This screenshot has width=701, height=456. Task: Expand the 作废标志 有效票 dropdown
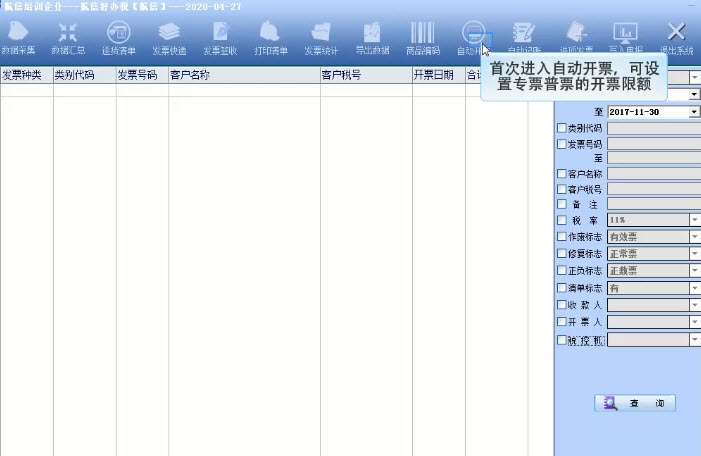click(x=694, y=236)
